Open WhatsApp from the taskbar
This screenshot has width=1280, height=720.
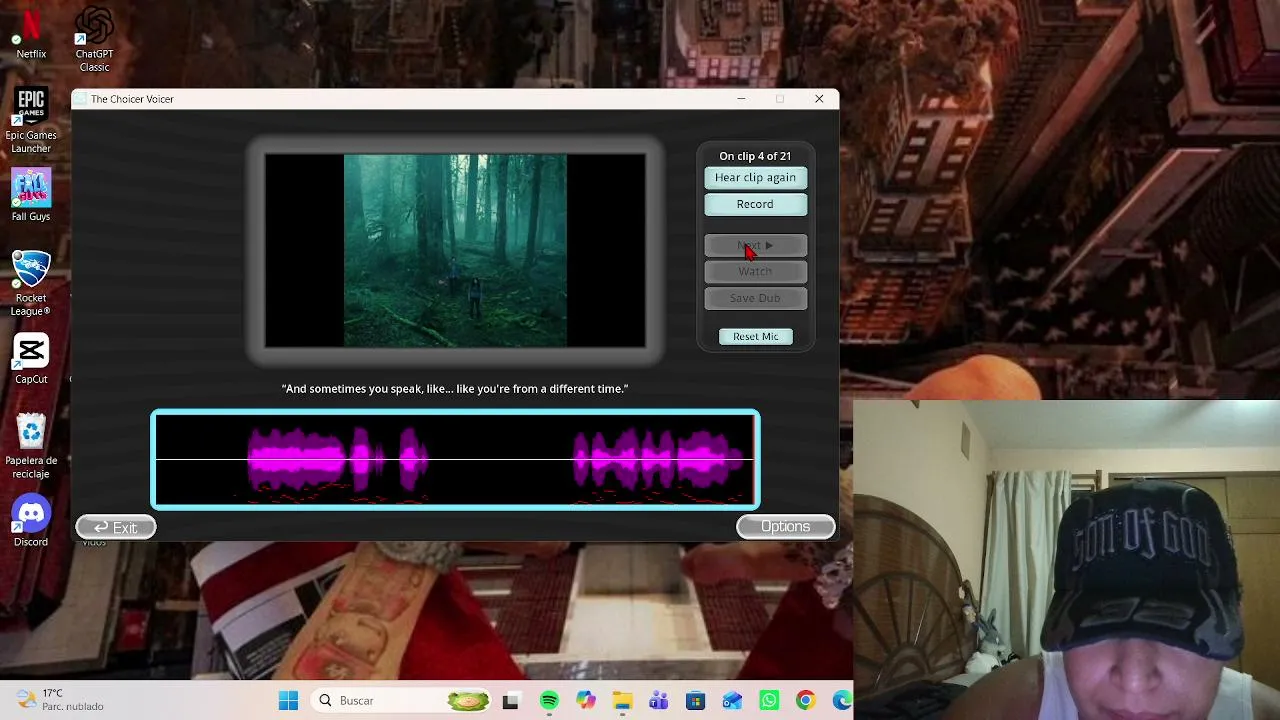pyautogui.click(x=768, y=701)
